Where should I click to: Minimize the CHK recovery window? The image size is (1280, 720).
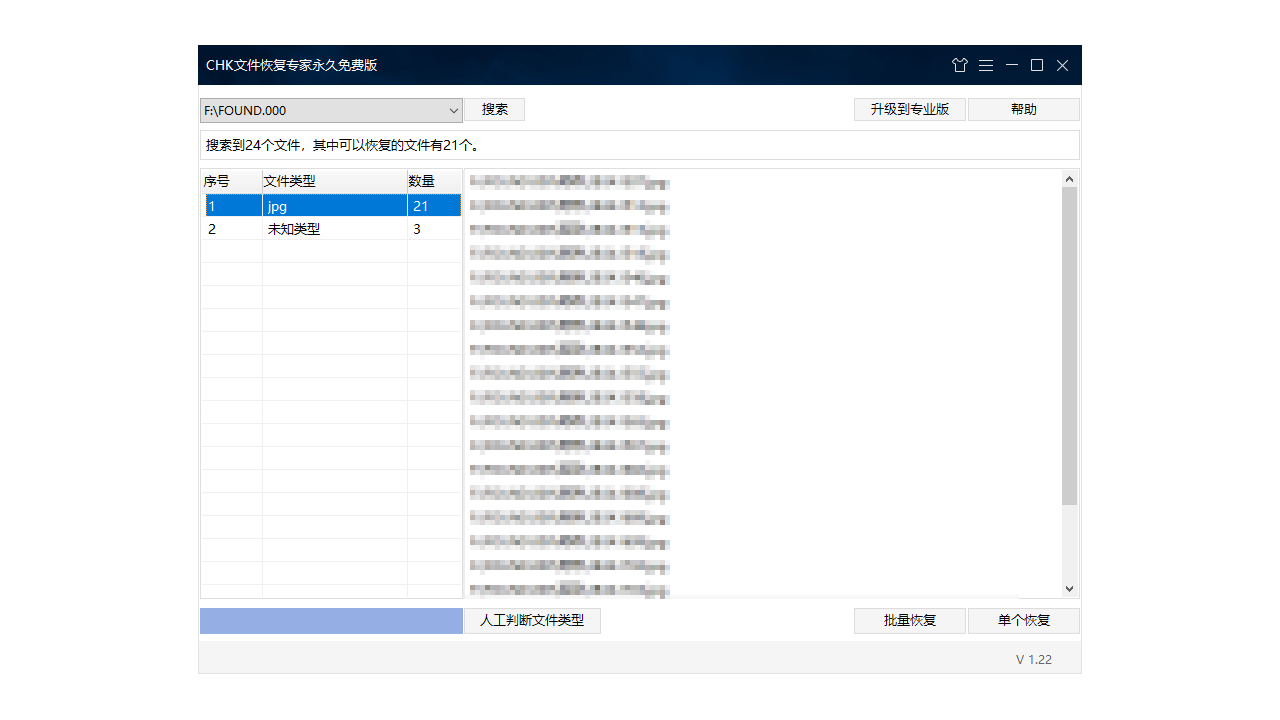[1012, 65]
